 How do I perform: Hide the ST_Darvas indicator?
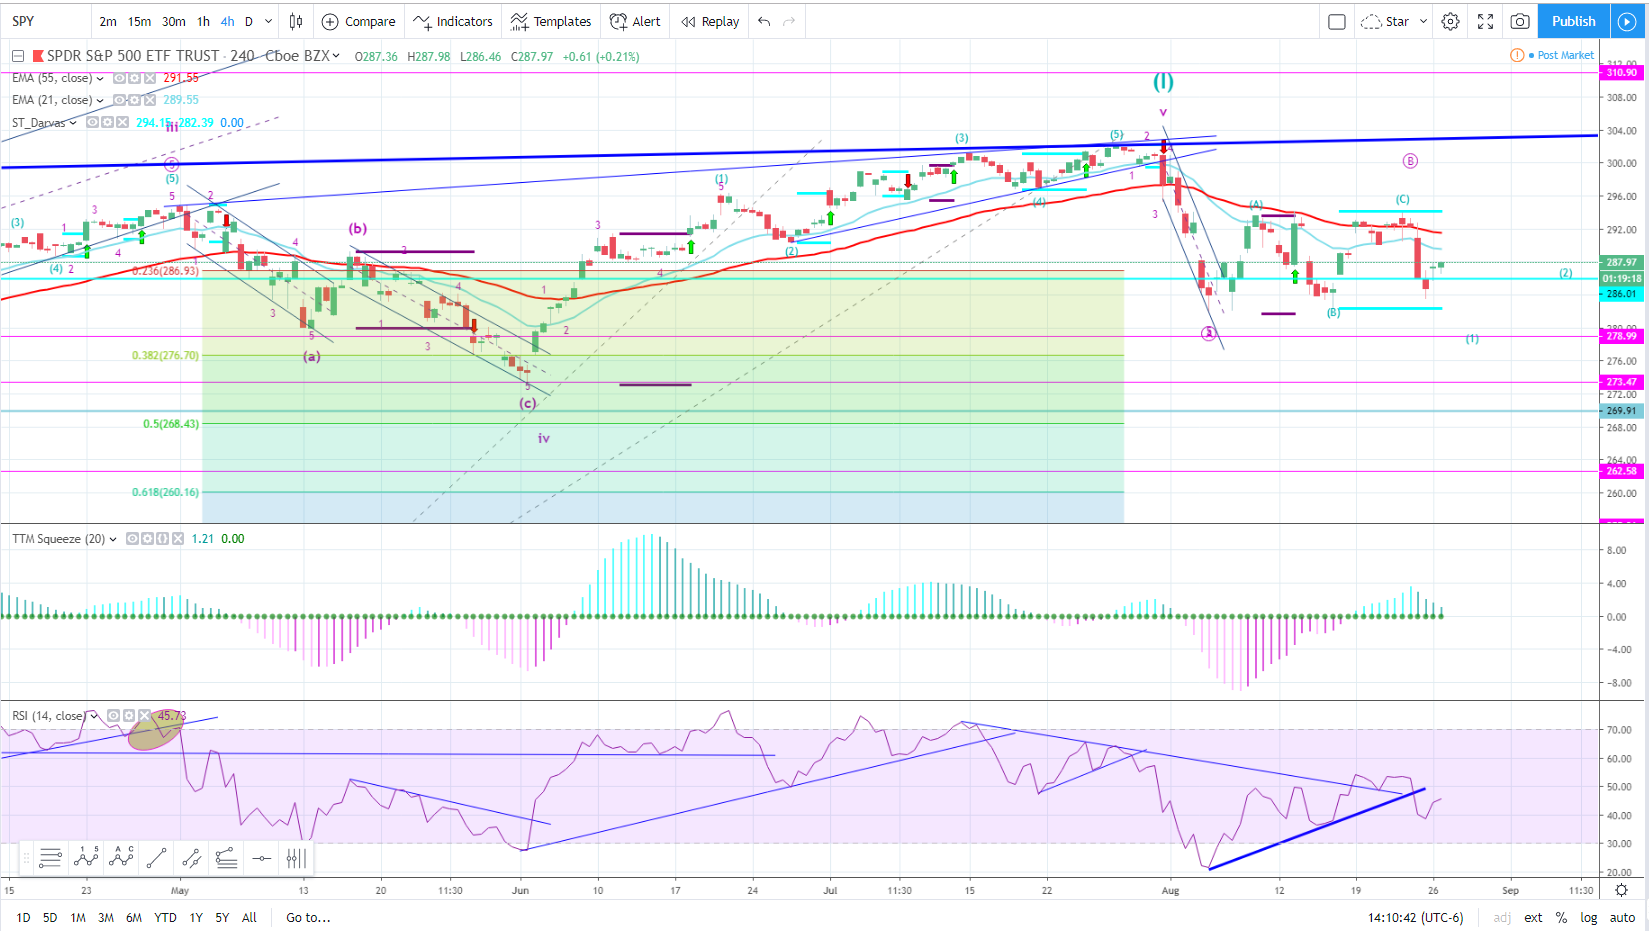tap(92, 122)
